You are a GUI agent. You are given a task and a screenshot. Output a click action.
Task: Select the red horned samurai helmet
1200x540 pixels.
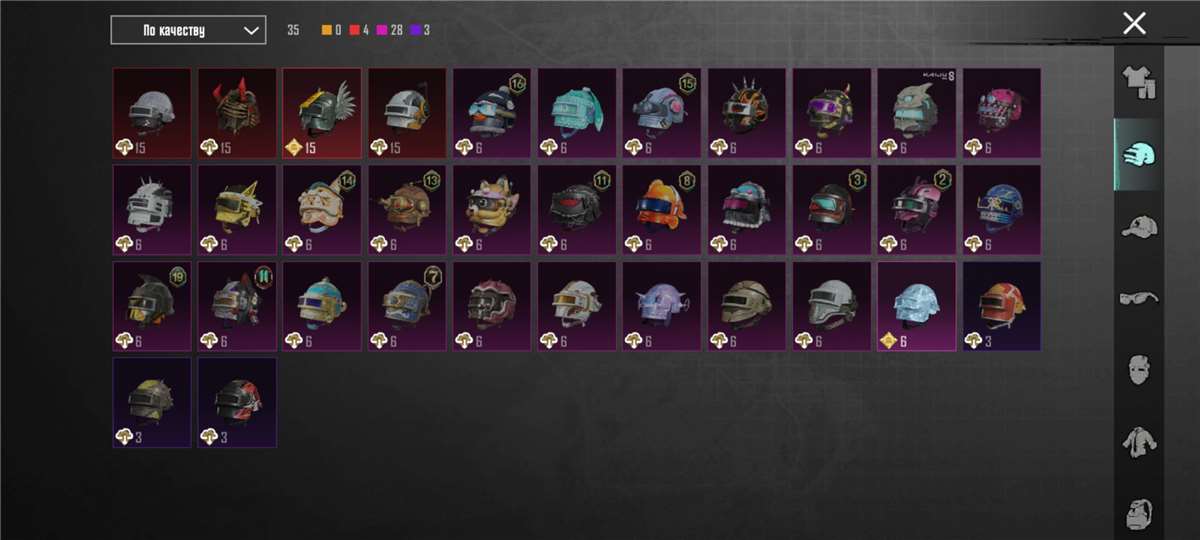tap(237, 113)
